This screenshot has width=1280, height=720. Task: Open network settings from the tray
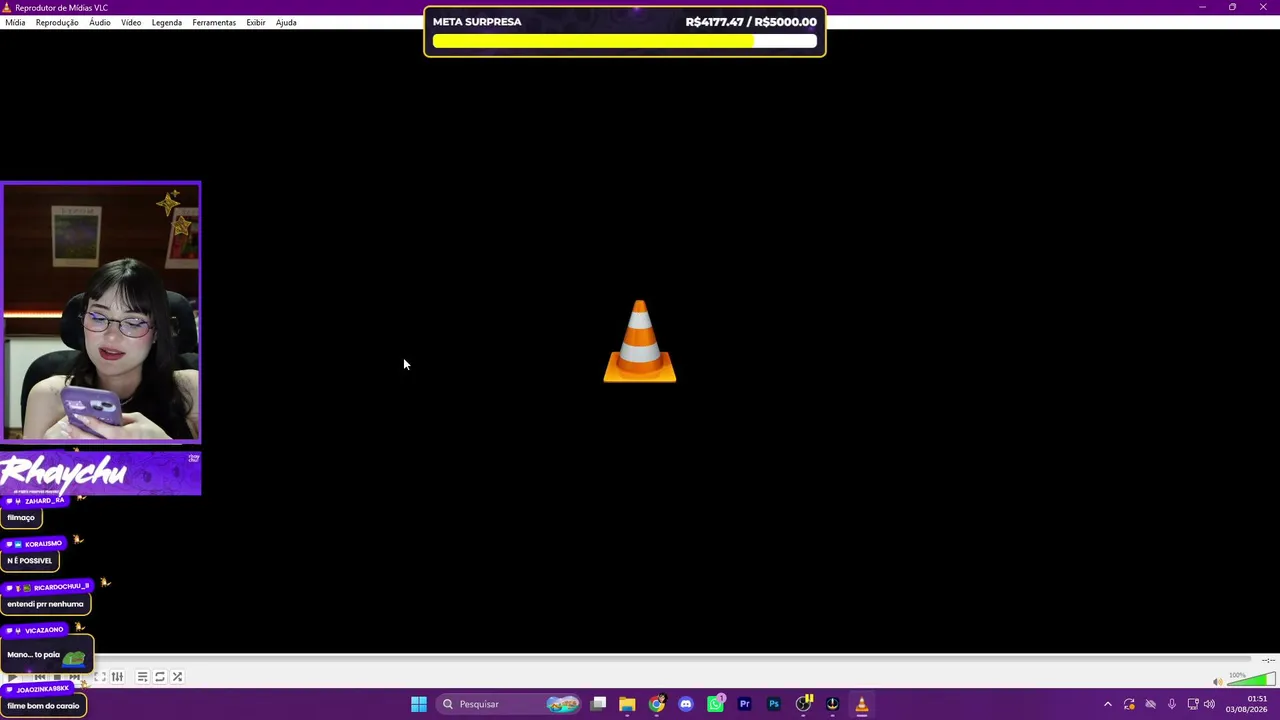tap(1192, 704)
